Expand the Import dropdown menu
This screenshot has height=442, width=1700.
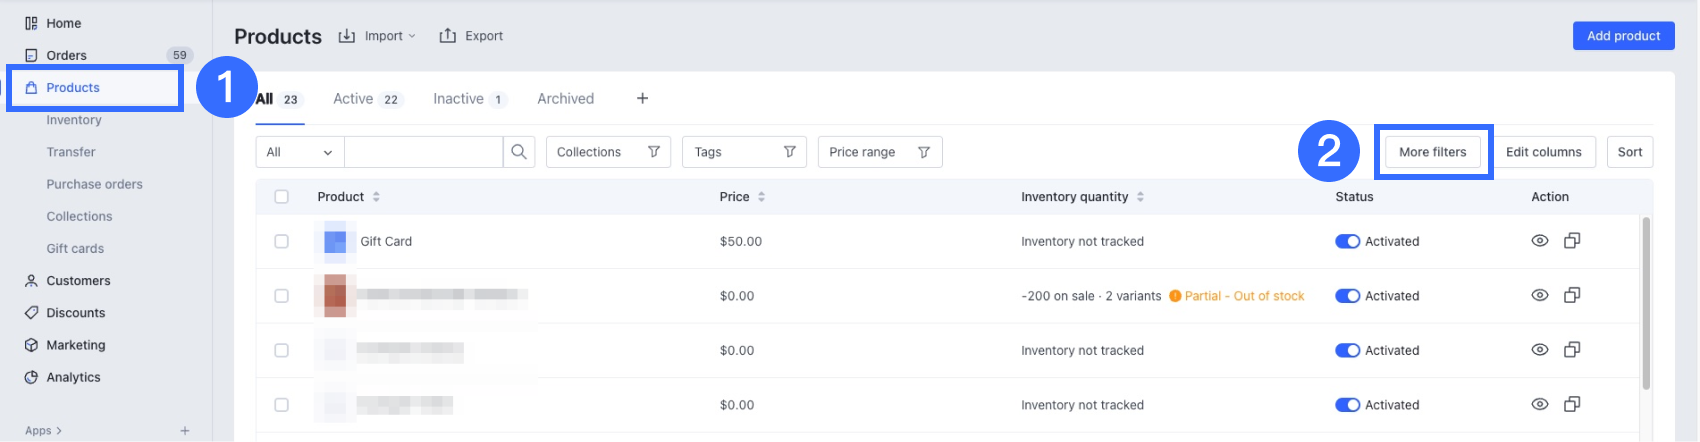pyautogui.click(x=377, y=36)
